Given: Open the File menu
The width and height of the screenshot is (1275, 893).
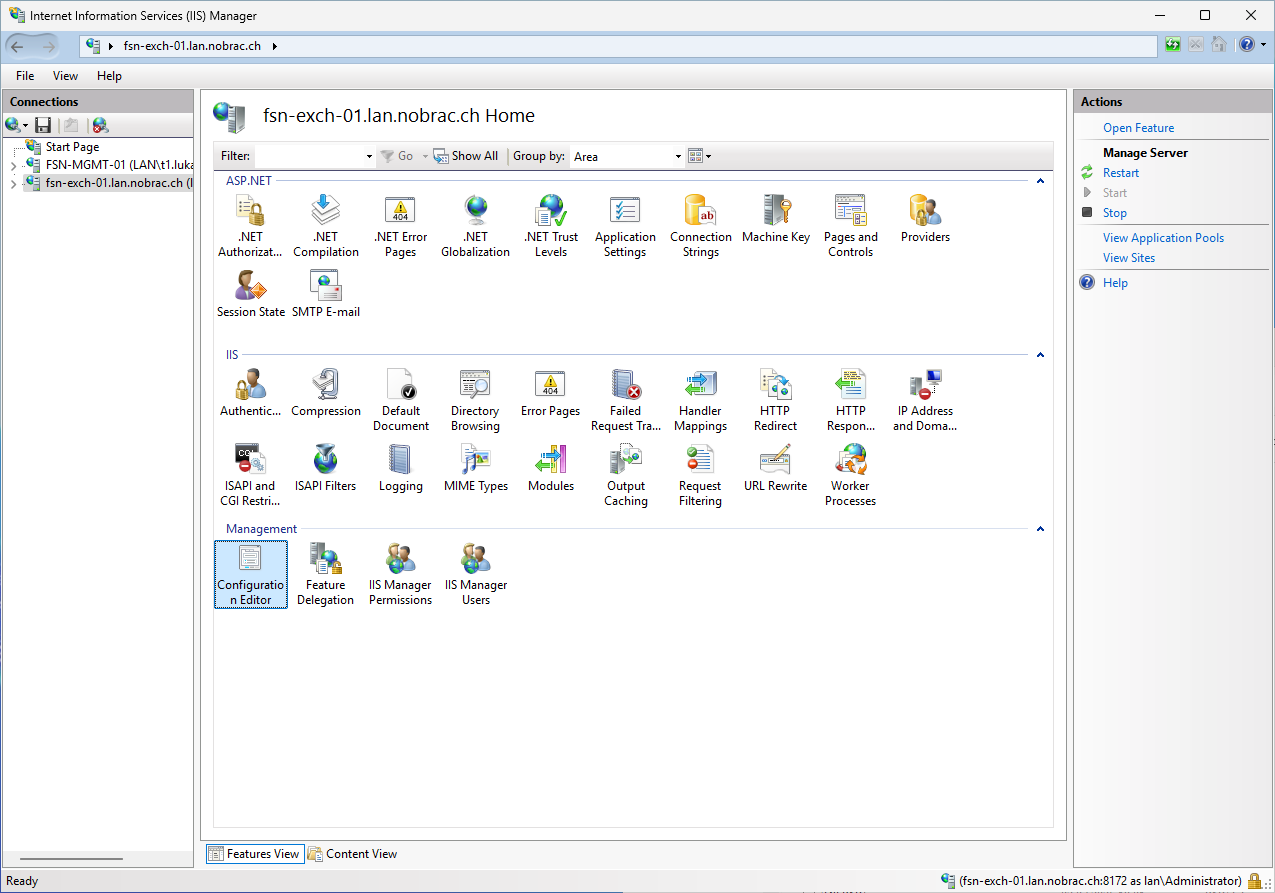Looking at the screenshot, I should (25, 76).
